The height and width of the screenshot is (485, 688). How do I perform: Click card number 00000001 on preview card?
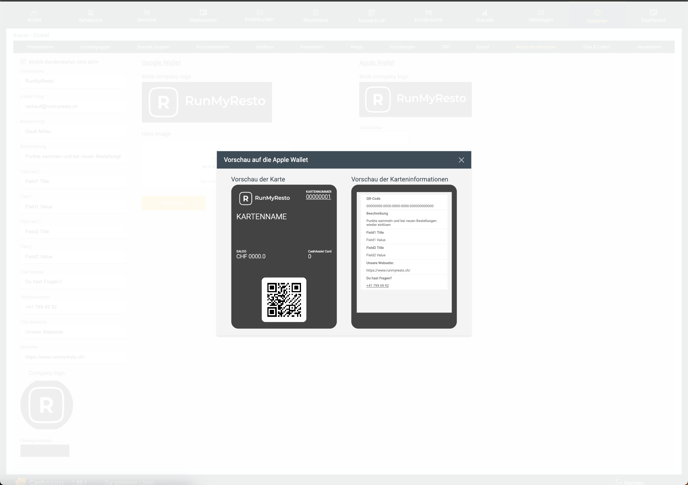318,197
